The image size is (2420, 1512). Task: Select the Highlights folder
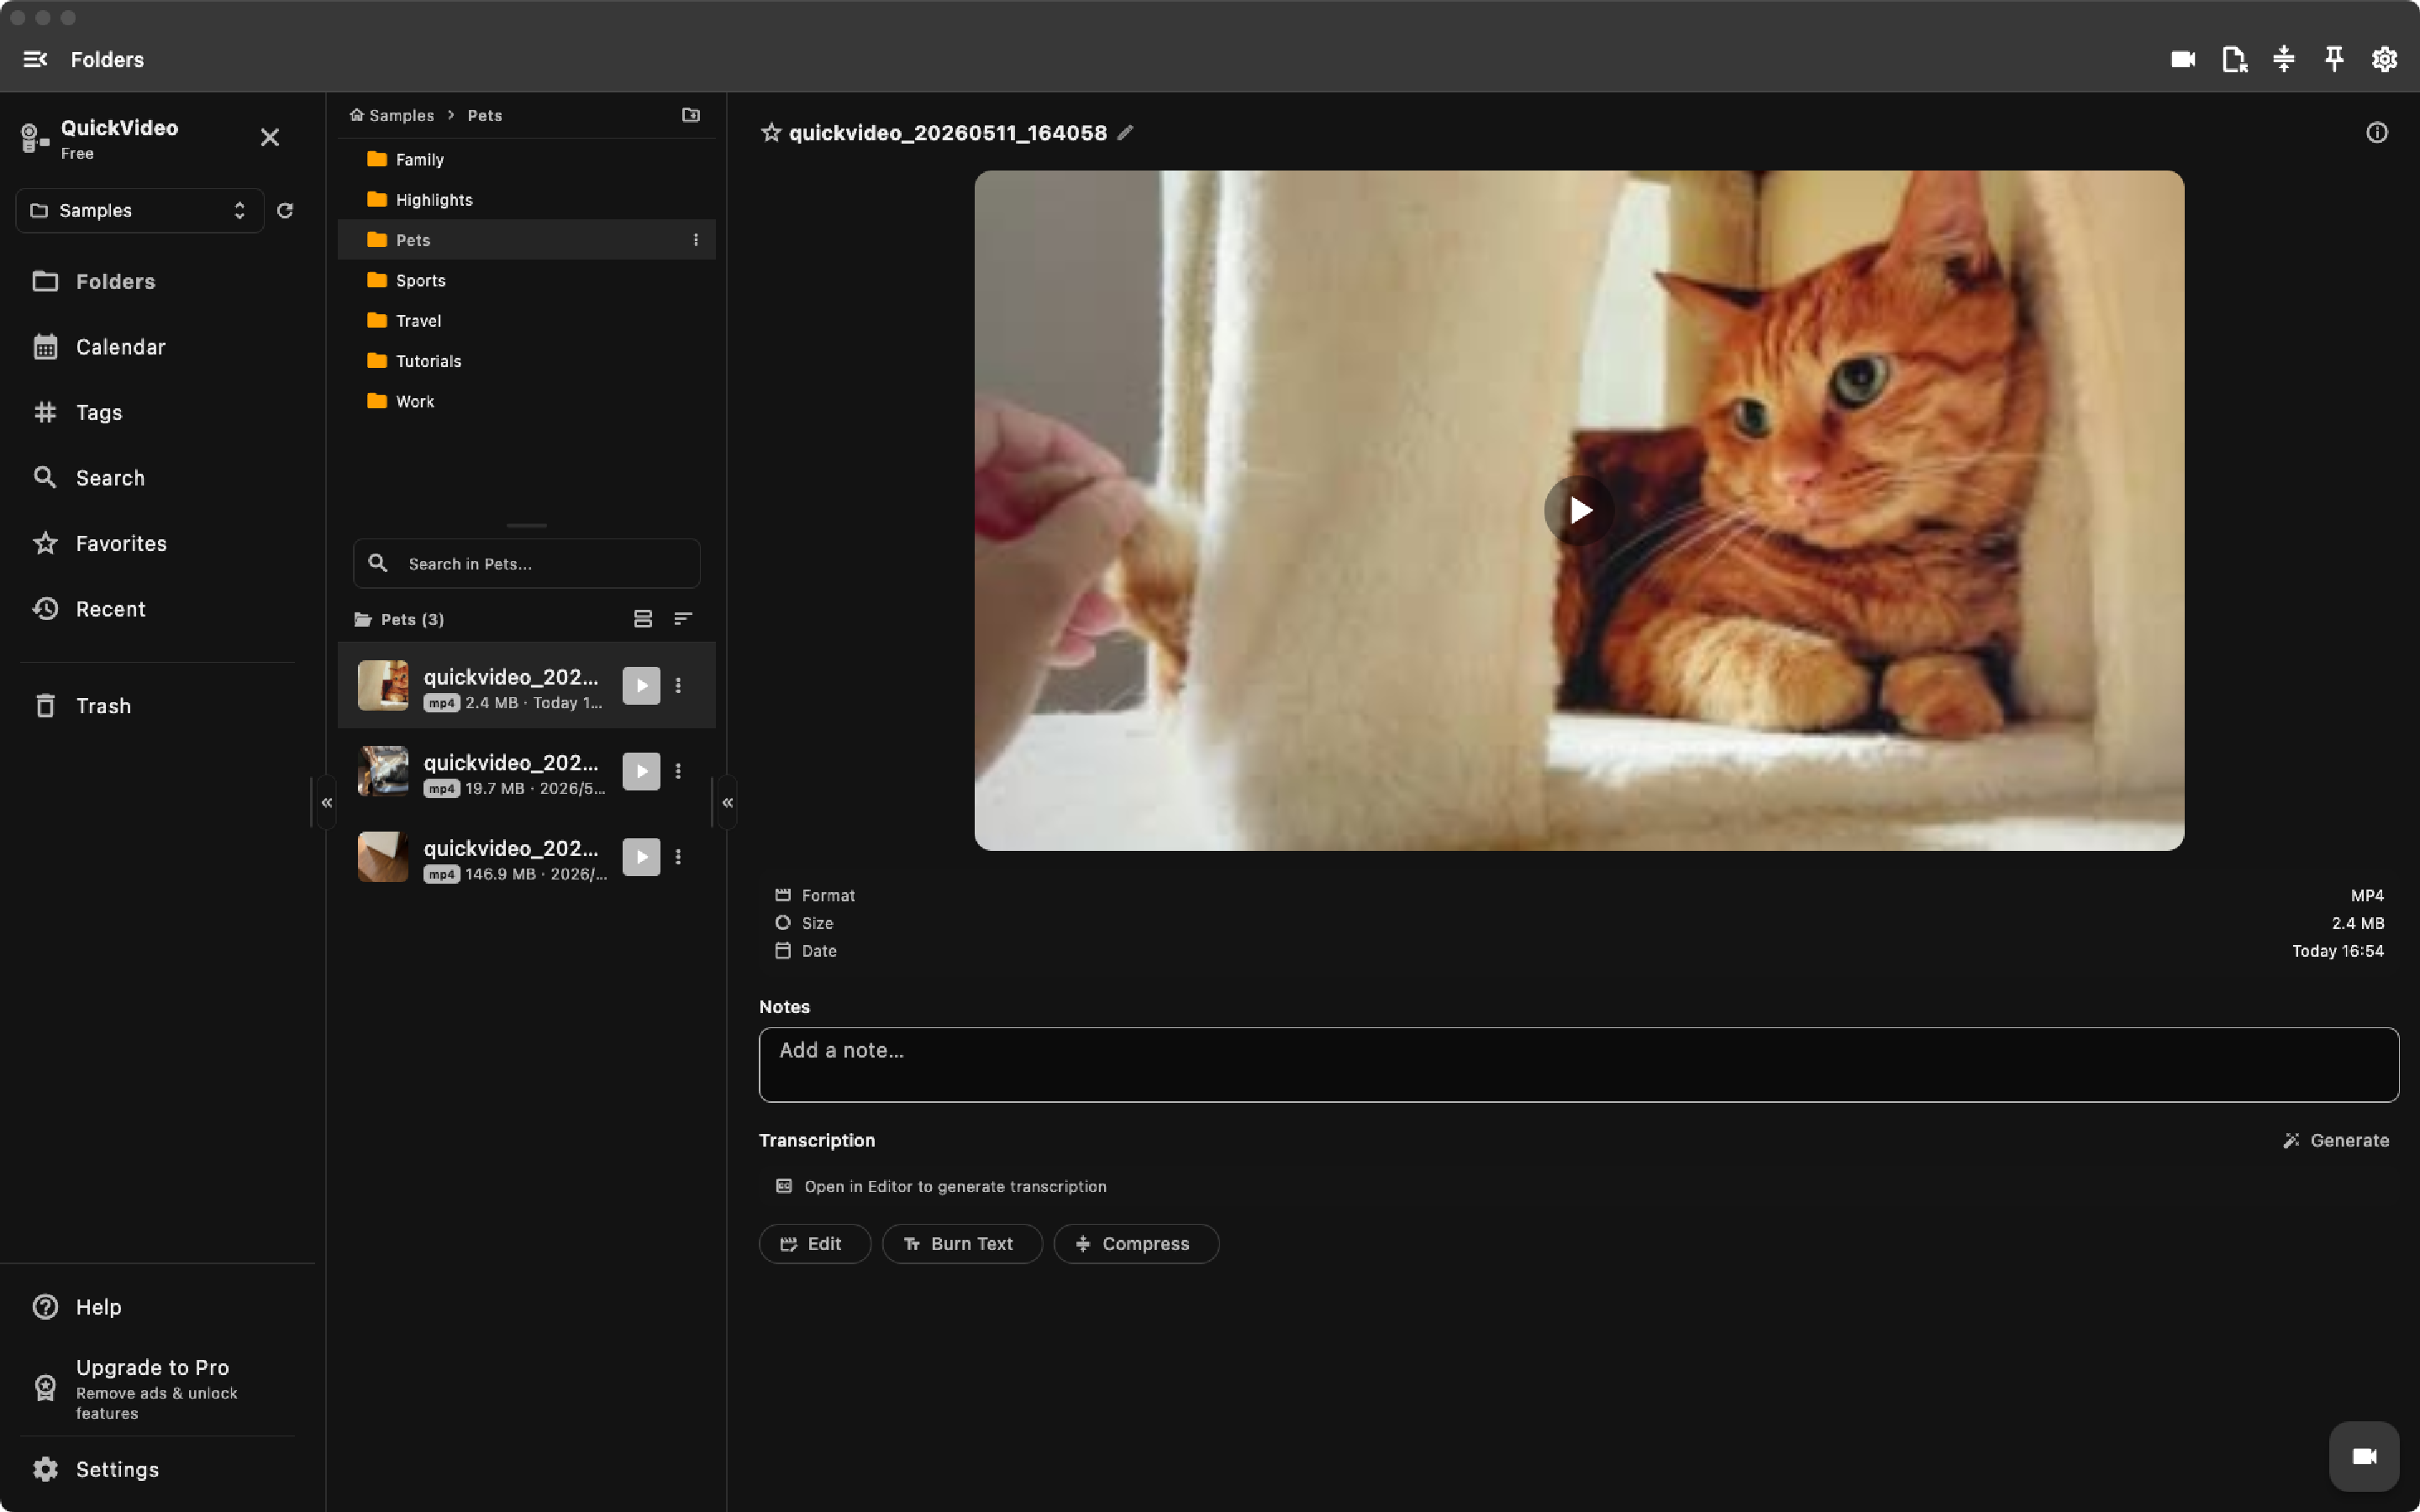[x=527, y=200]
